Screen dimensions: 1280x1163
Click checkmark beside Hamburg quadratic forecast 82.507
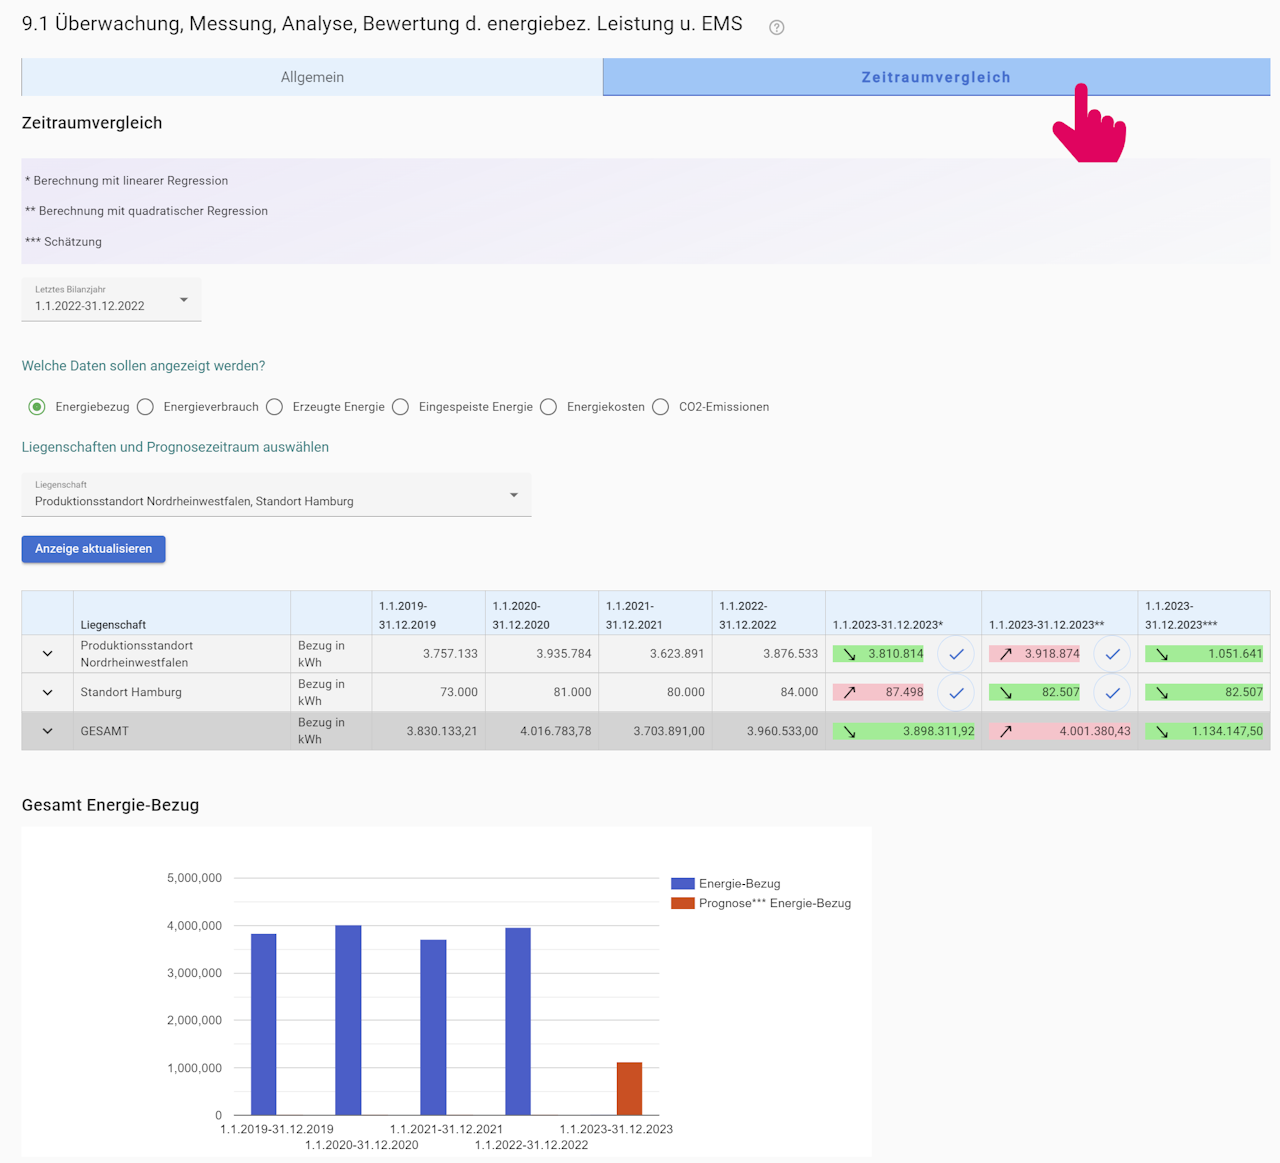(x=1112, y=692)
